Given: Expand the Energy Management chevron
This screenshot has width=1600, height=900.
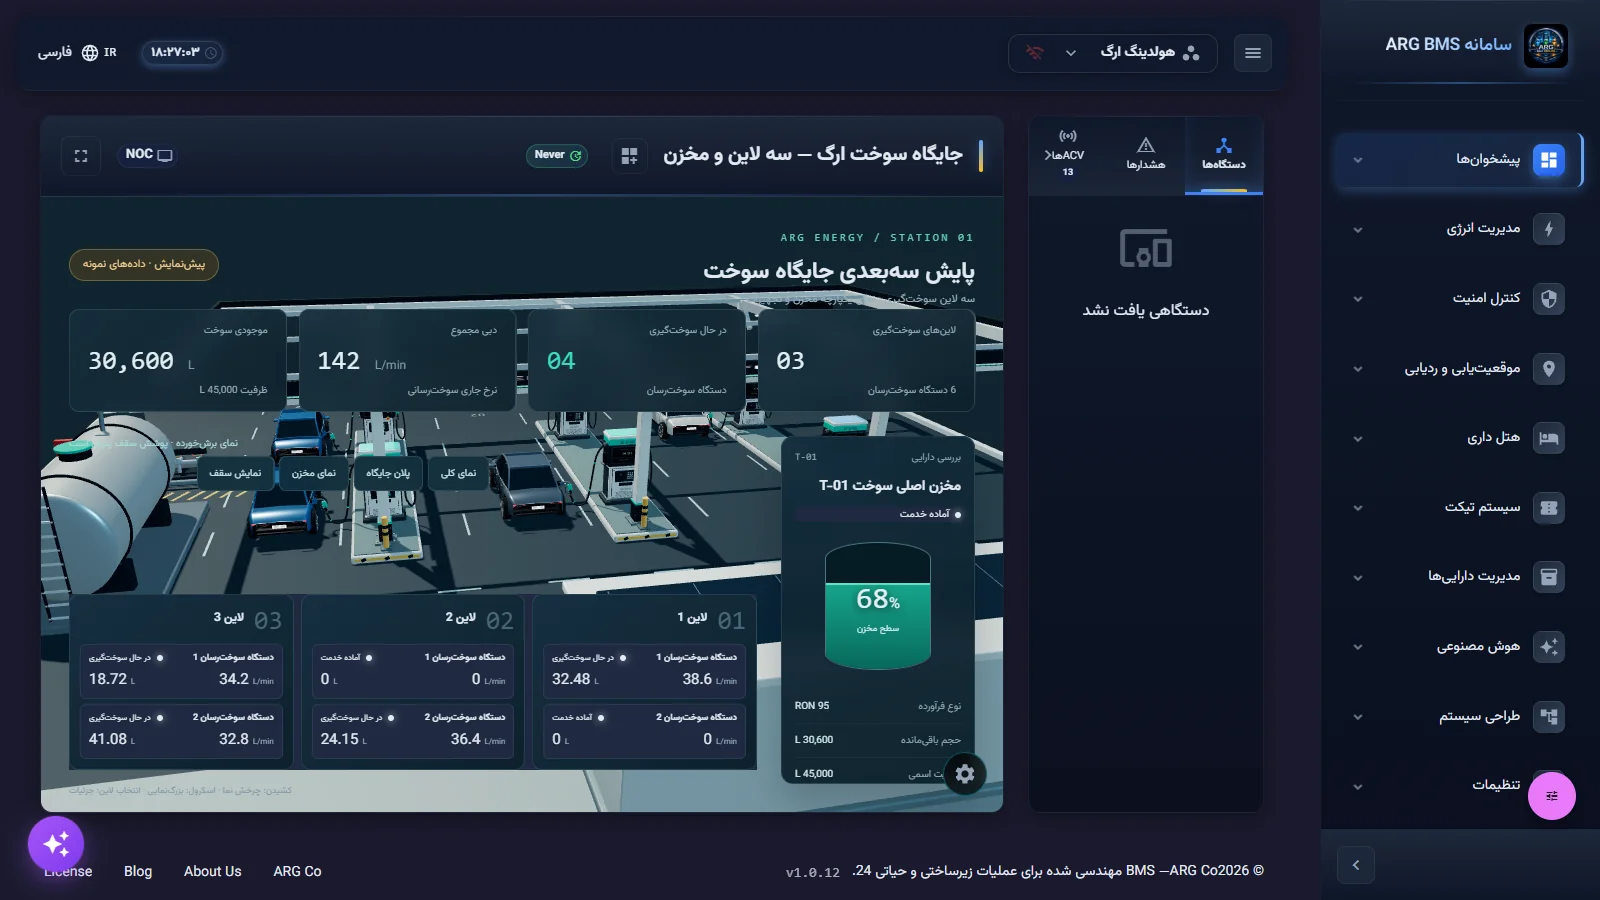Looking at the screenshot, I should tap(1358, 230).
